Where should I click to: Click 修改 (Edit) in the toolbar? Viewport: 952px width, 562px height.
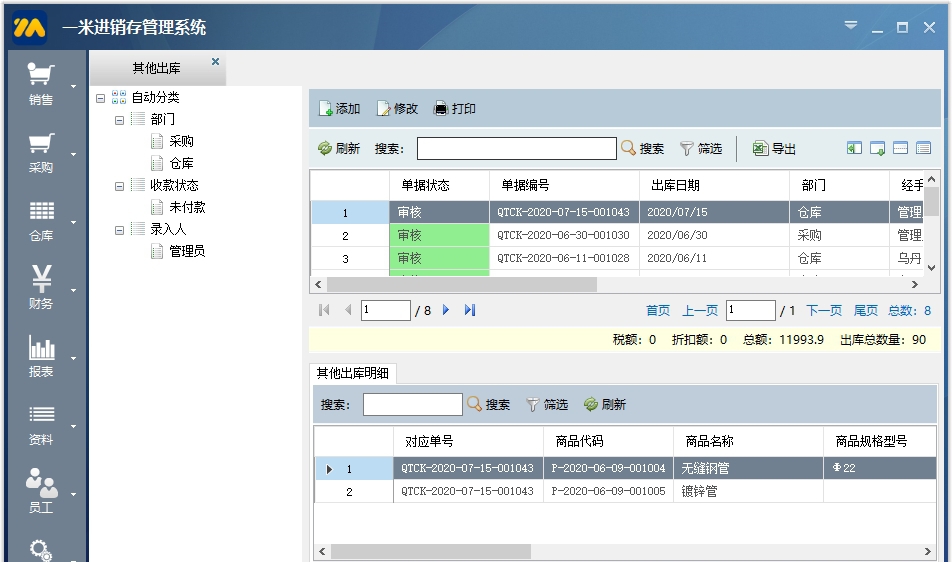(397, 109)
